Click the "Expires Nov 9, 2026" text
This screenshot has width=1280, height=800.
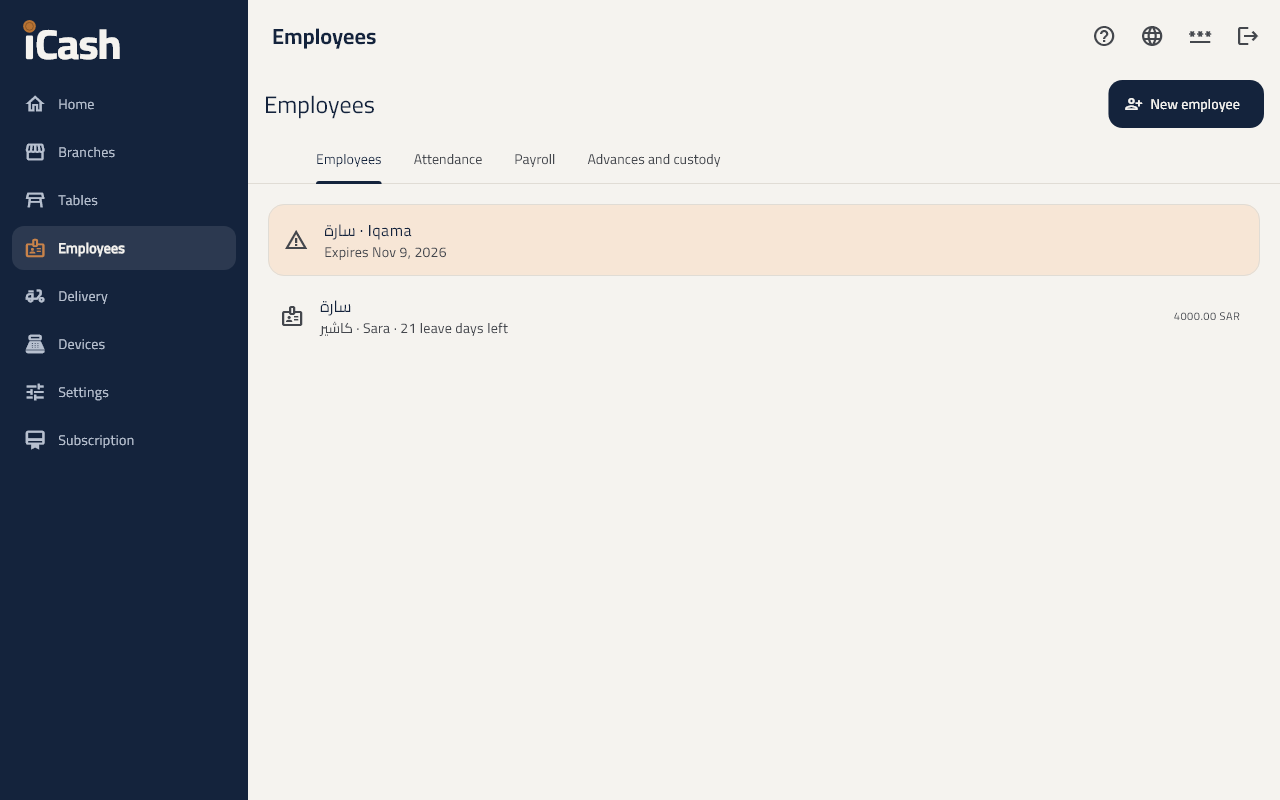pyautogui.click(x=385, y=253)
